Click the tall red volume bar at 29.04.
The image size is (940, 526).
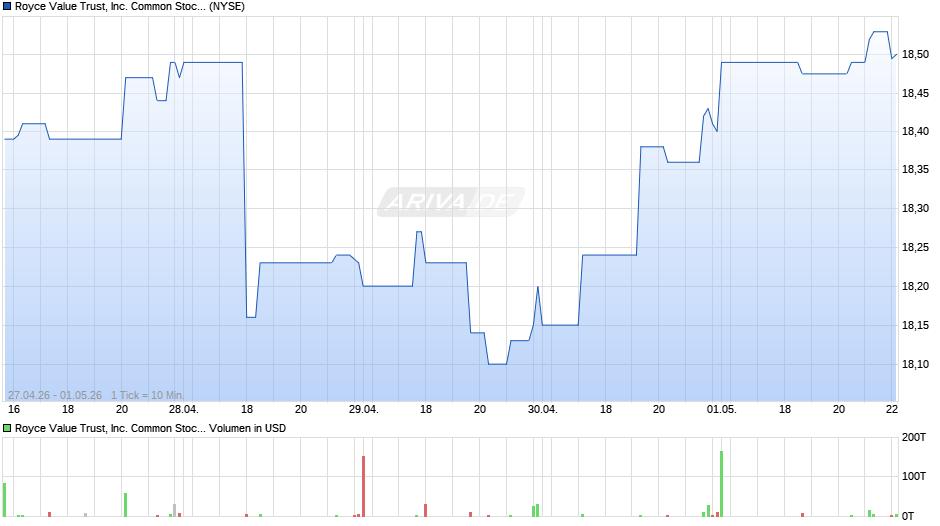[363, 486]
